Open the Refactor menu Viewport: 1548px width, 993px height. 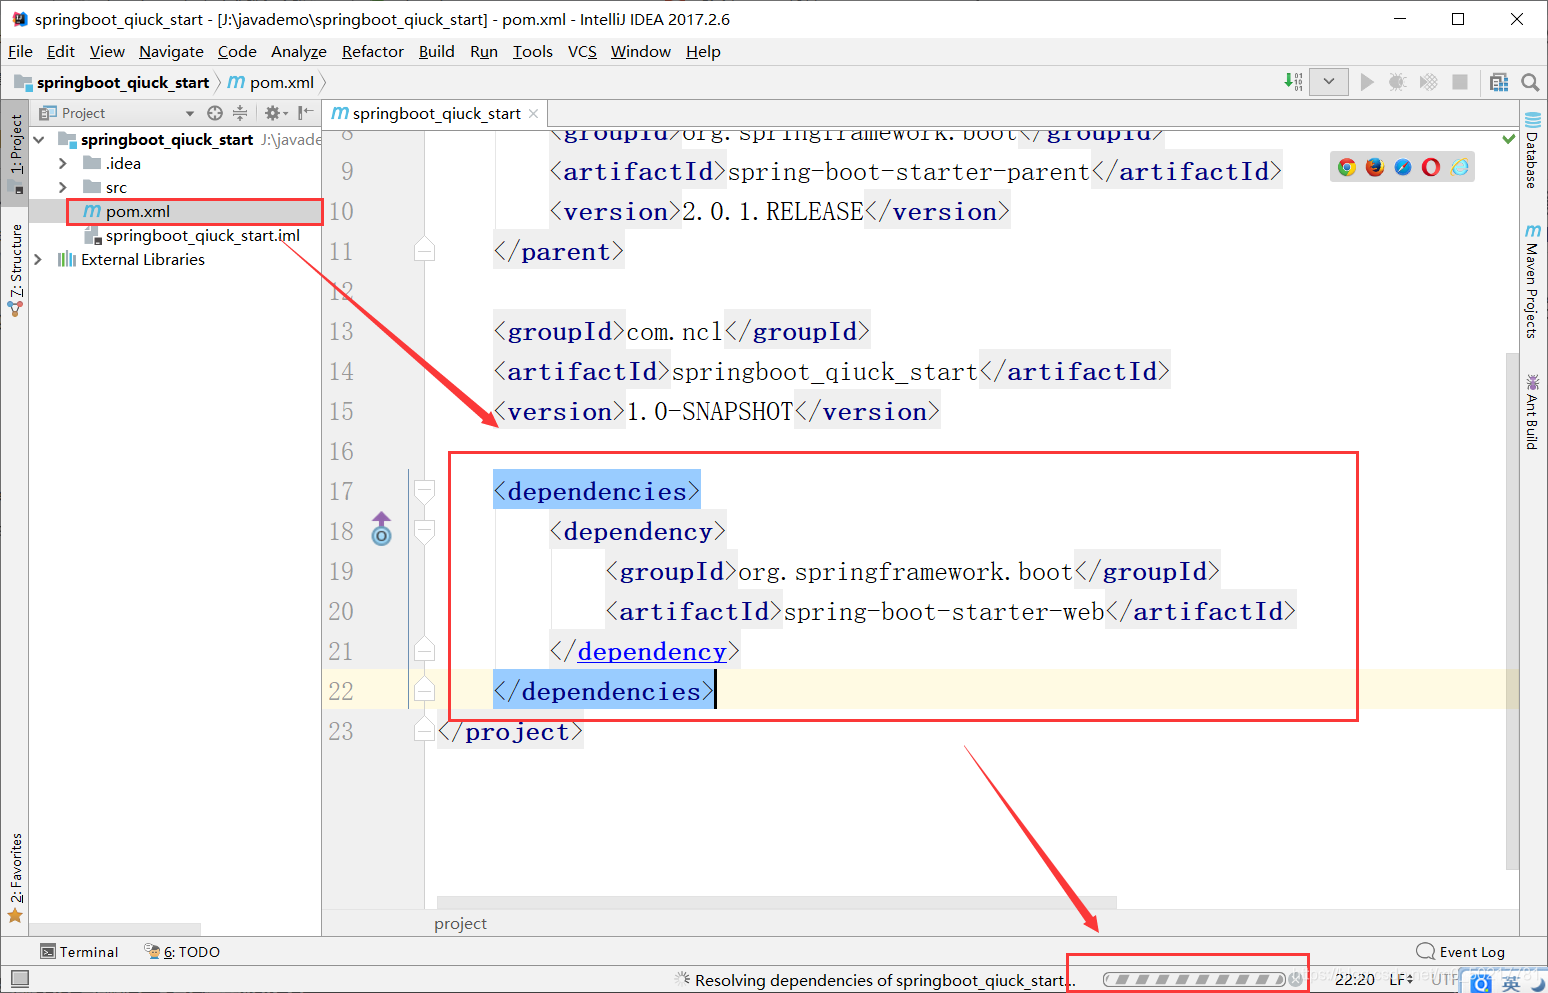coord(373,51)
